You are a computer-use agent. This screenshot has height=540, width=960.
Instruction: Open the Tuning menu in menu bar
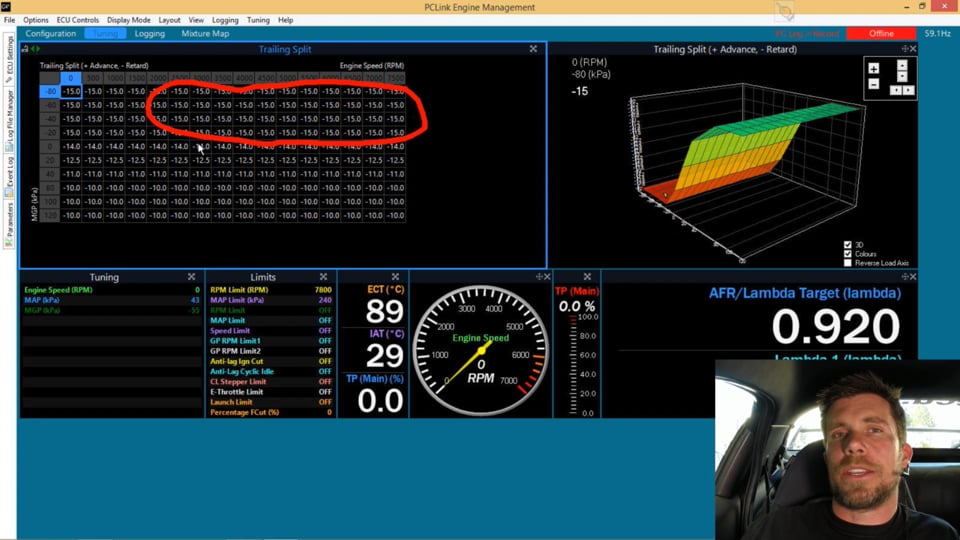pos(258,20)
